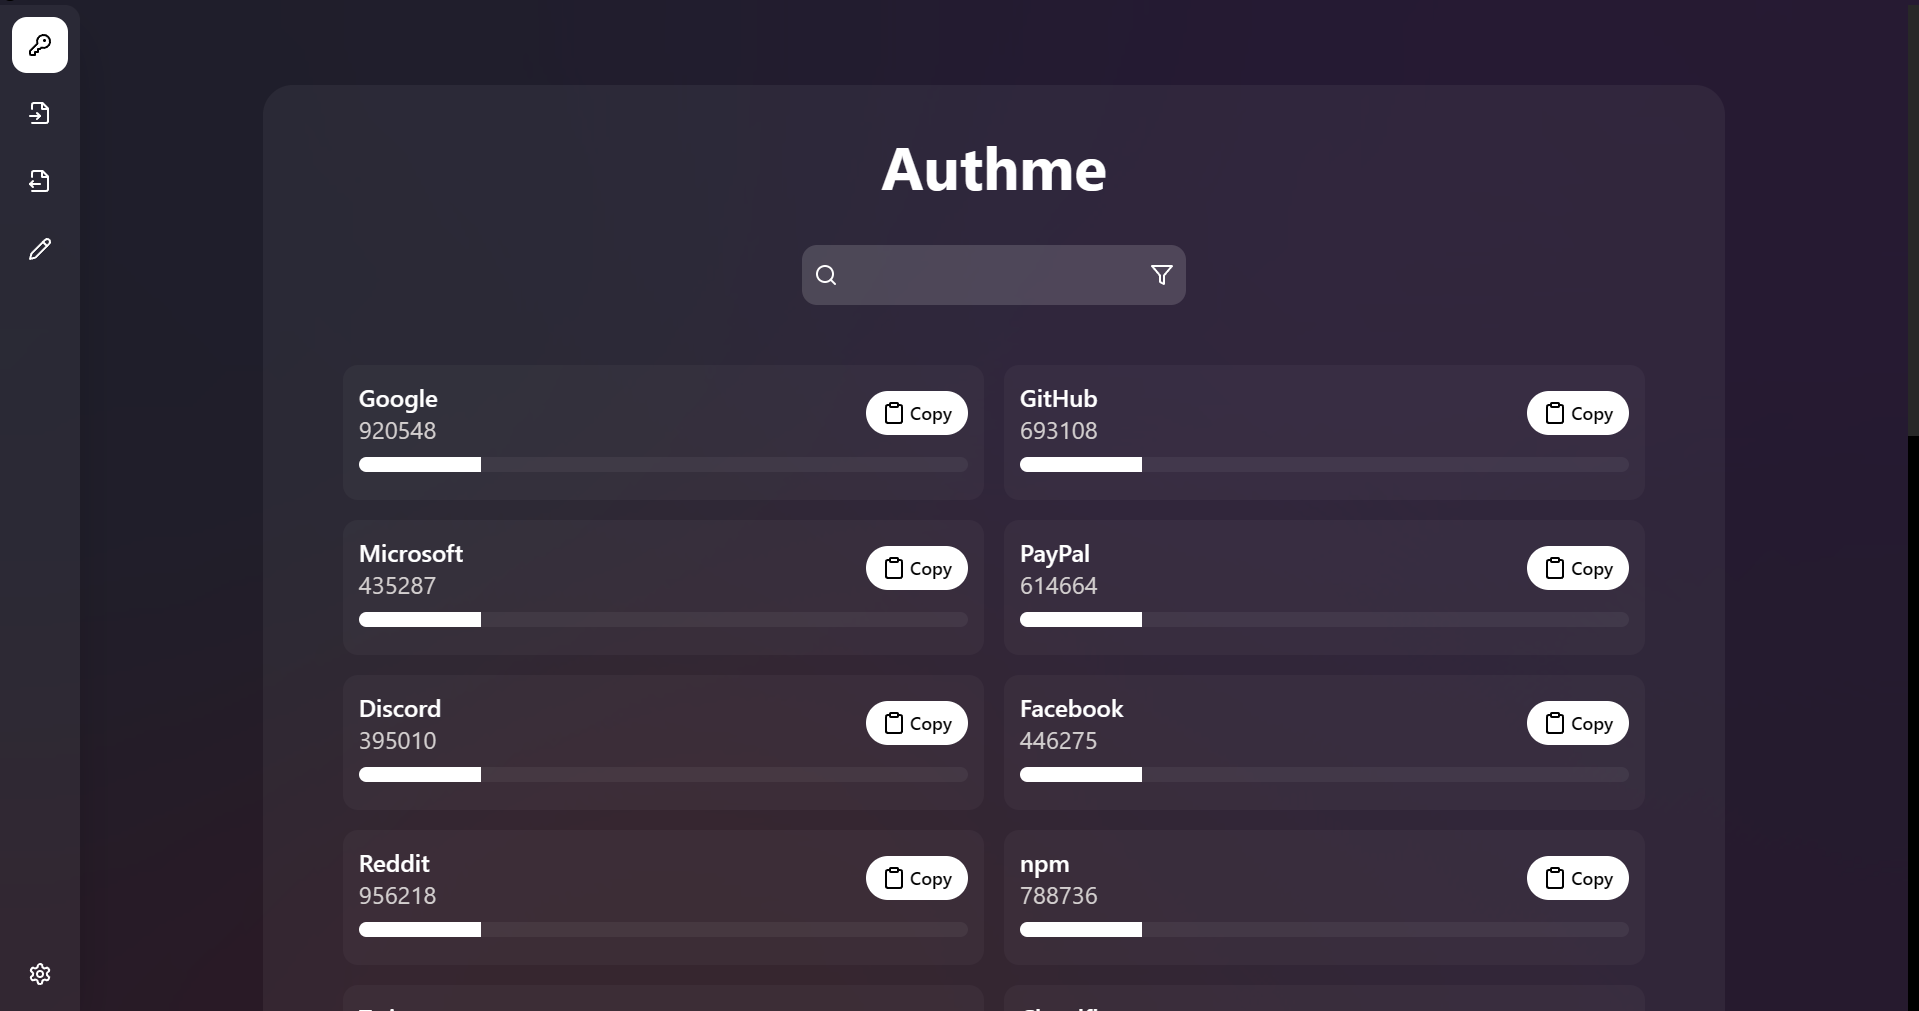Select the Reddit code 956218
Screen dimensions: 1919x1011
pos(397,896)
